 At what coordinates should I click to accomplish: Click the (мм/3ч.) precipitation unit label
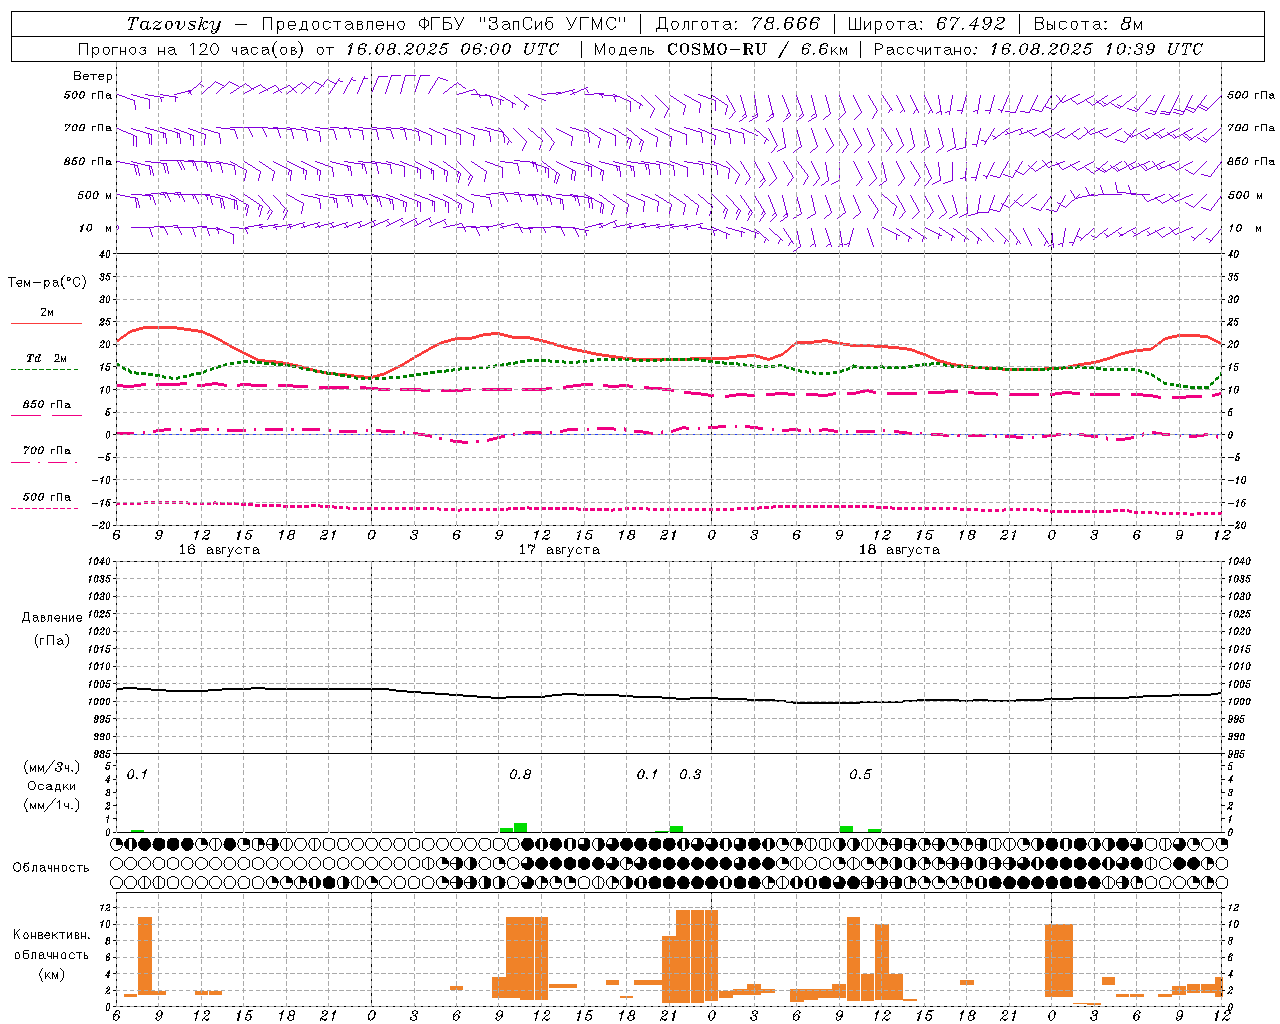(52, 767)
